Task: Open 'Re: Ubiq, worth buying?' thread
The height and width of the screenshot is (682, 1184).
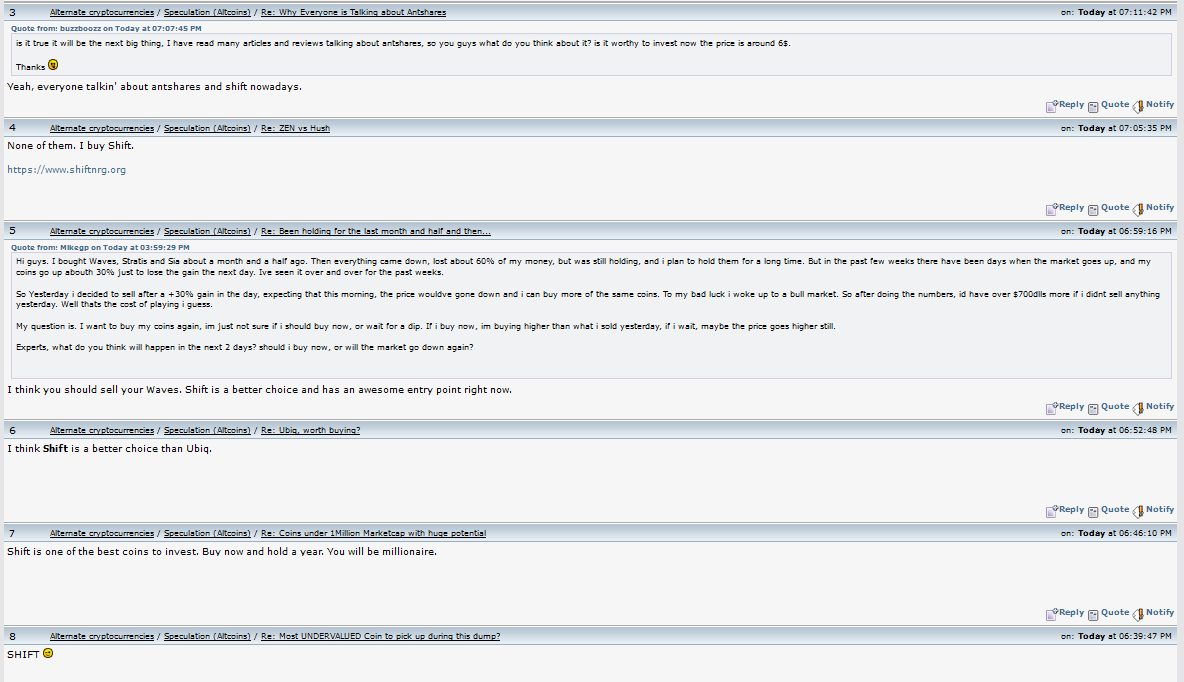Action: (310, 430)
